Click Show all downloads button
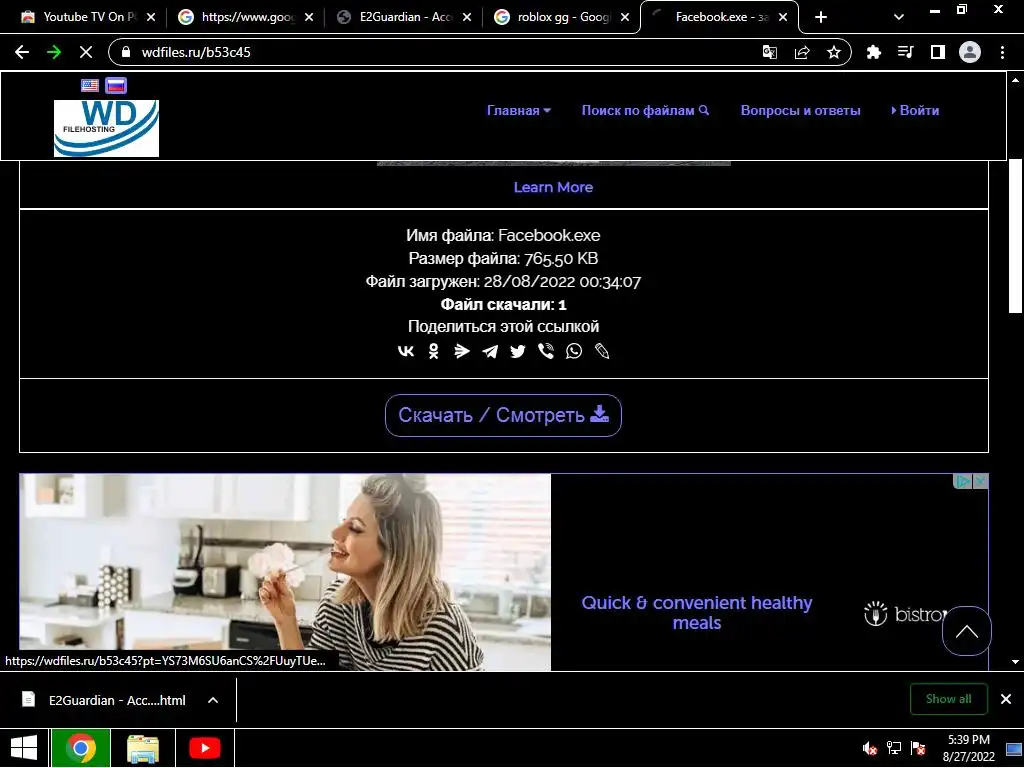The height and width of the screenshot is (768, 1024). coord(948,699)
